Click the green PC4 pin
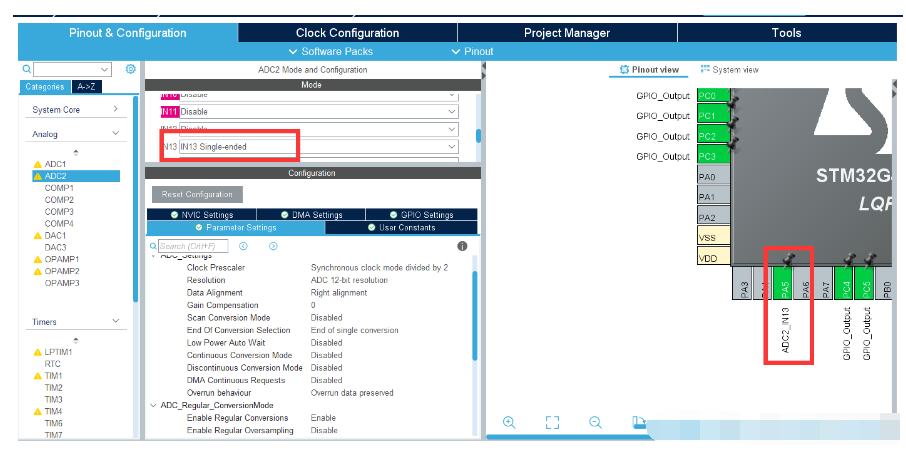 846,283
